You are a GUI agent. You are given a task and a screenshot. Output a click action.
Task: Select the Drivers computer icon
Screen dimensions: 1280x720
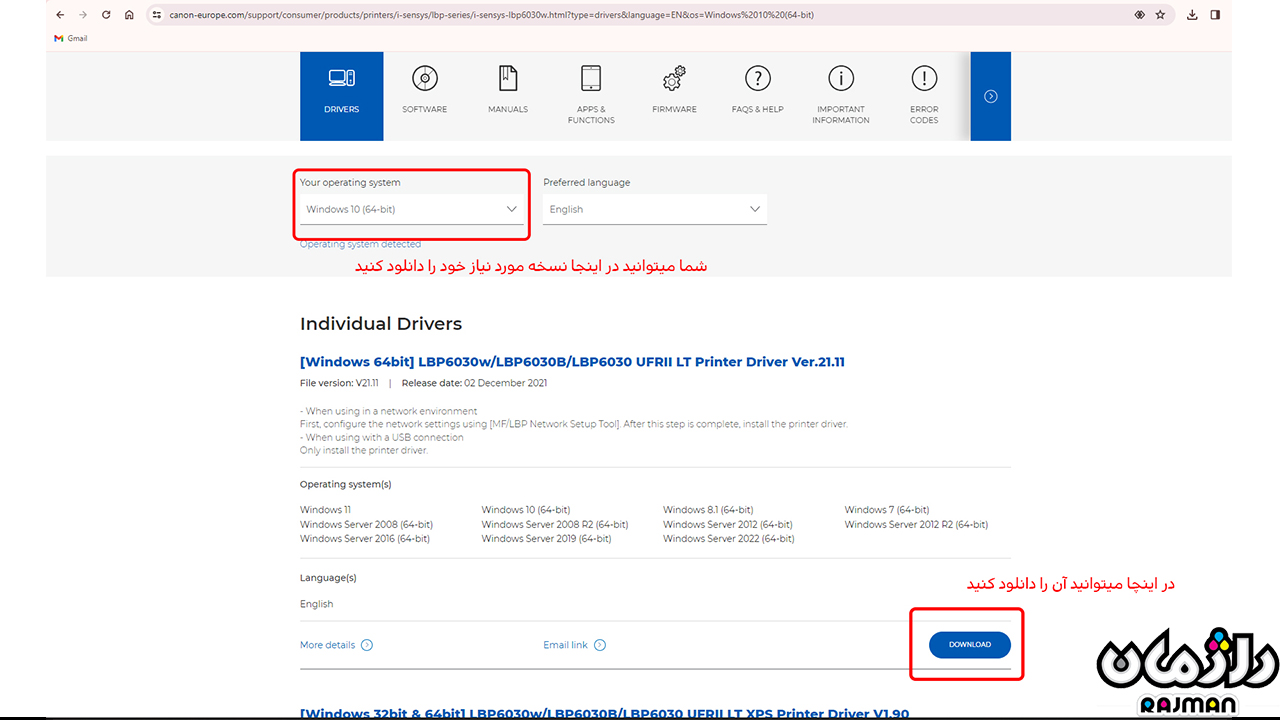(341, 78)
